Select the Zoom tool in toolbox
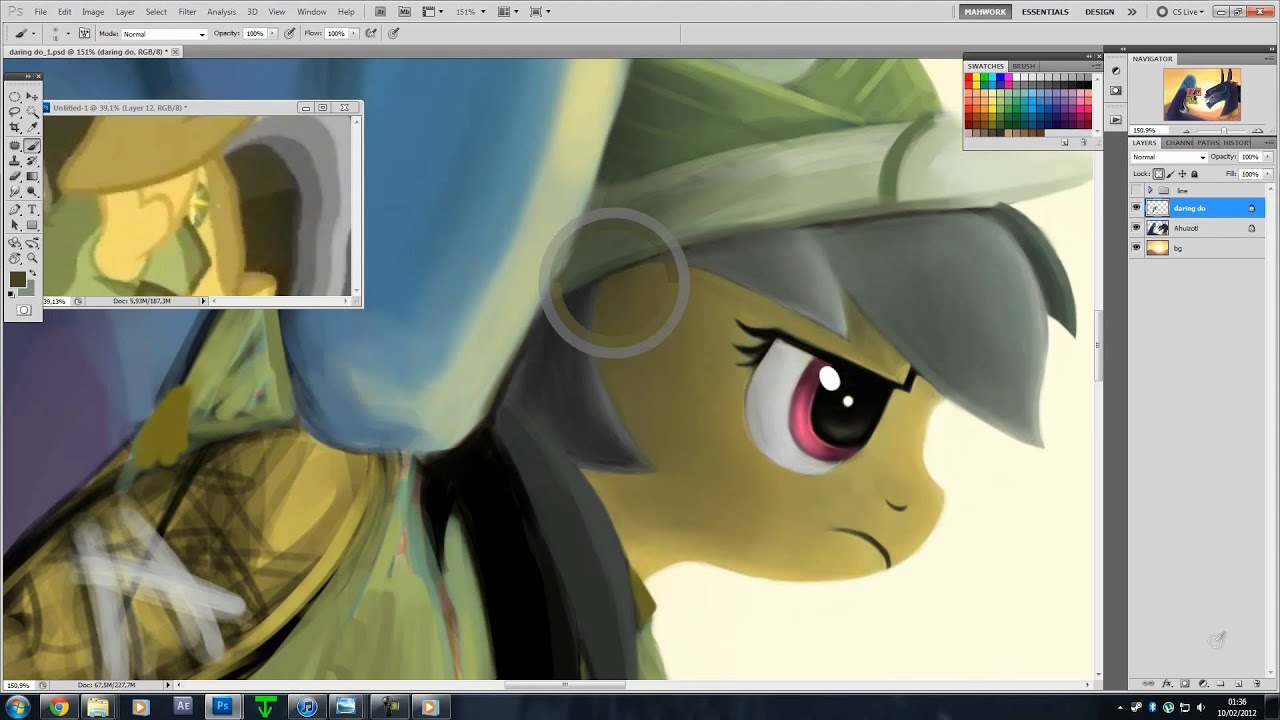This screenshot has width=1280, height=720. [32, 258]
